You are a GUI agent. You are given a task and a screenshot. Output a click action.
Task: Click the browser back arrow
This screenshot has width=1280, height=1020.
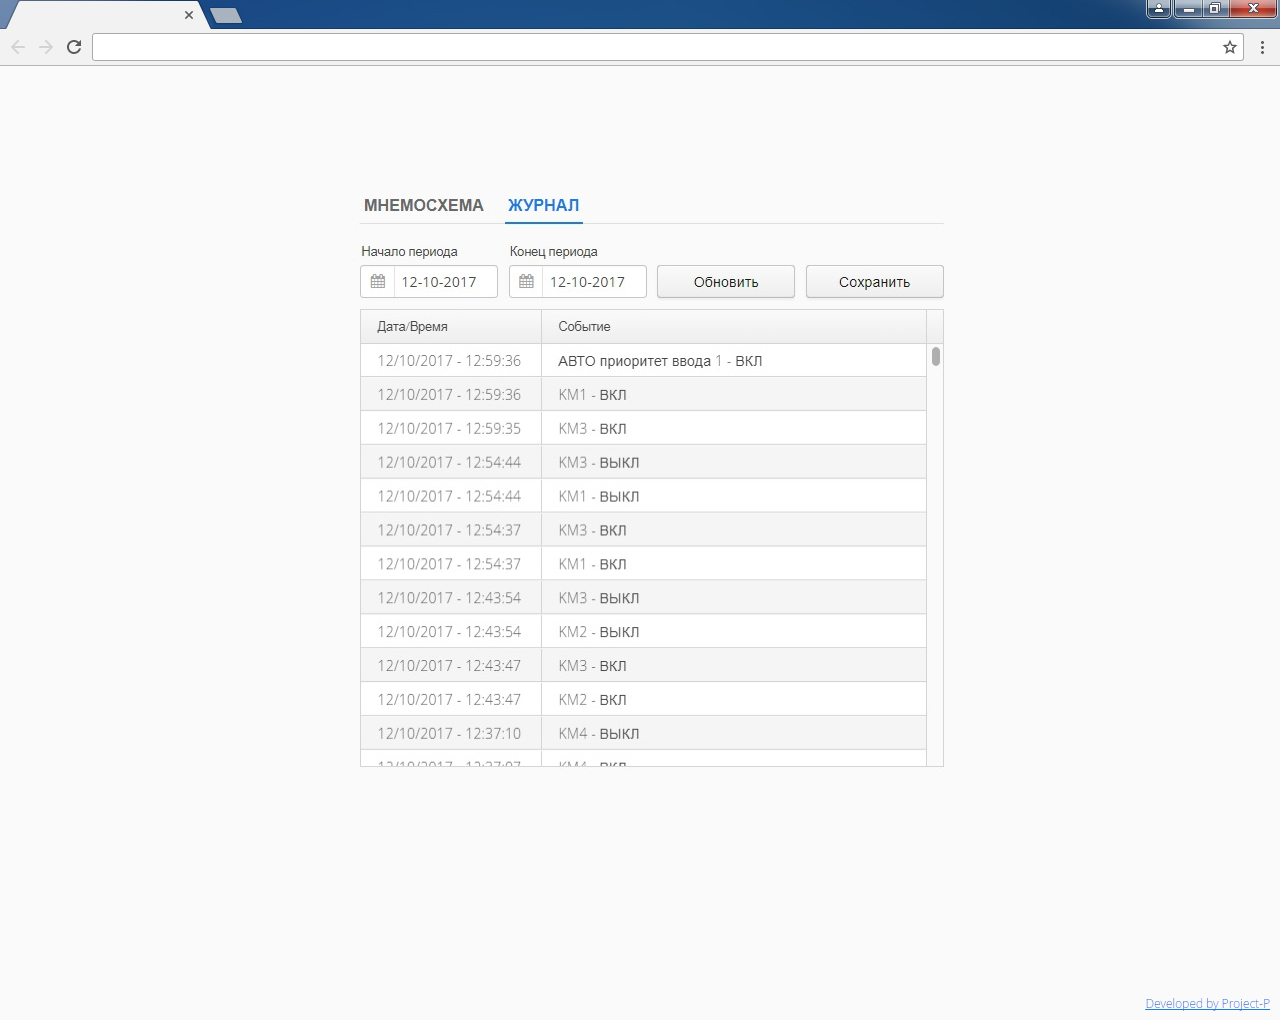pos(18,47)
